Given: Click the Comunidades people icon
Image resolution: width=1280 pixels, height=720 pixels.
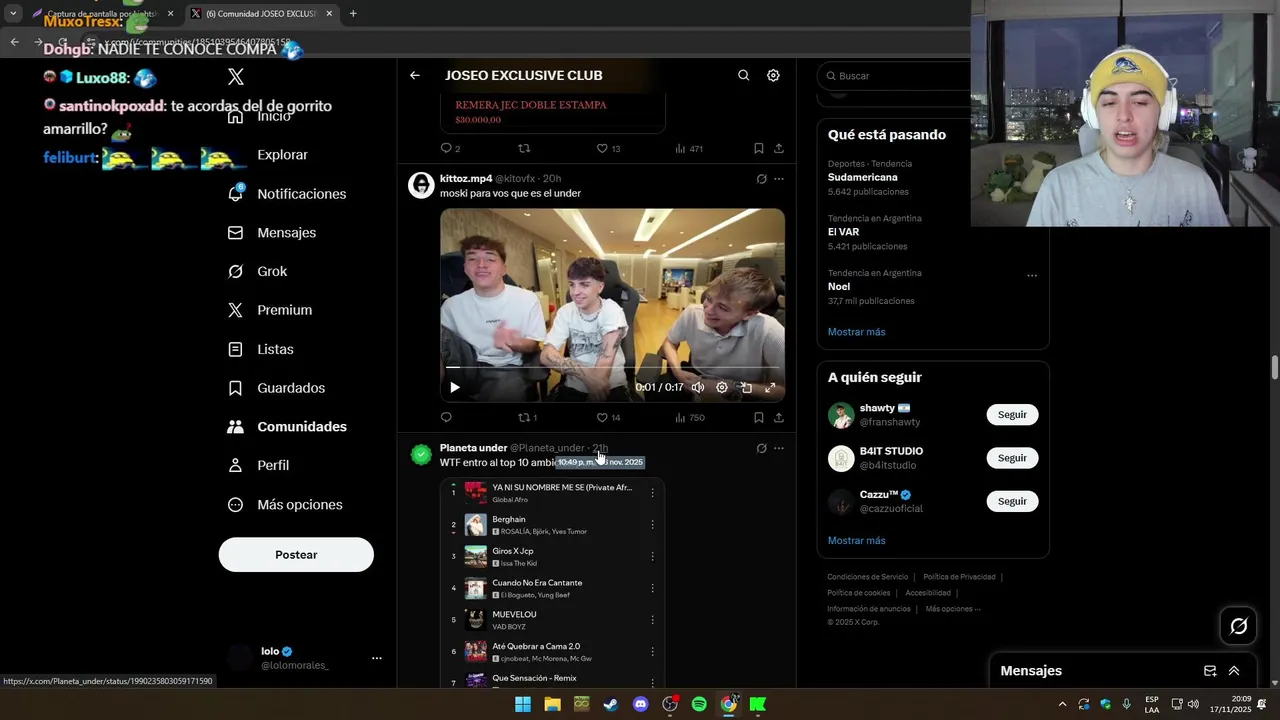Looking at the screenshot, I should pyautogui.click(x=236, y=426).
